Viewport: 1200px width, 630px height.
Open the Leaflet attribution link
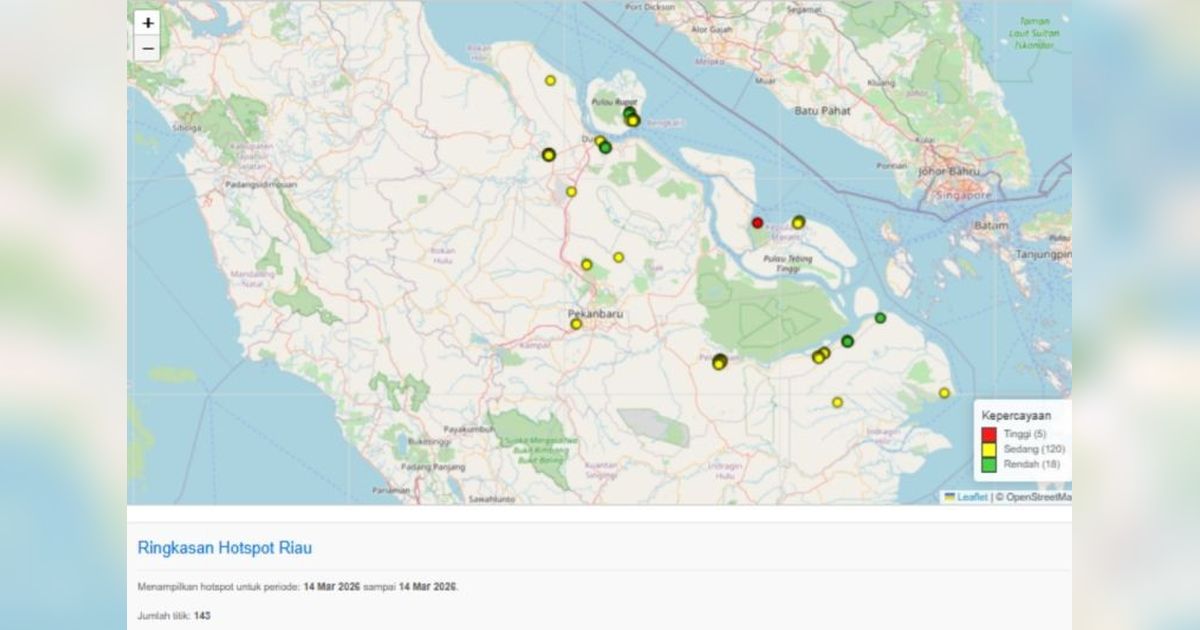tap(971, 497)
